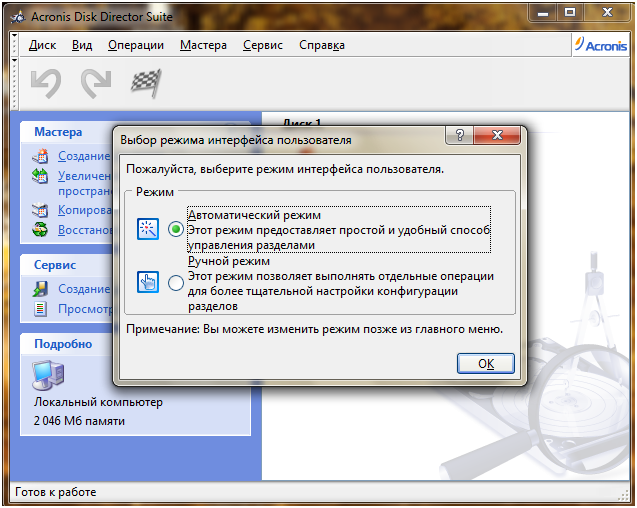Confirm the dialog with the OK button
The height and width of the screenshot is (508, 637).
pos(486,363)
